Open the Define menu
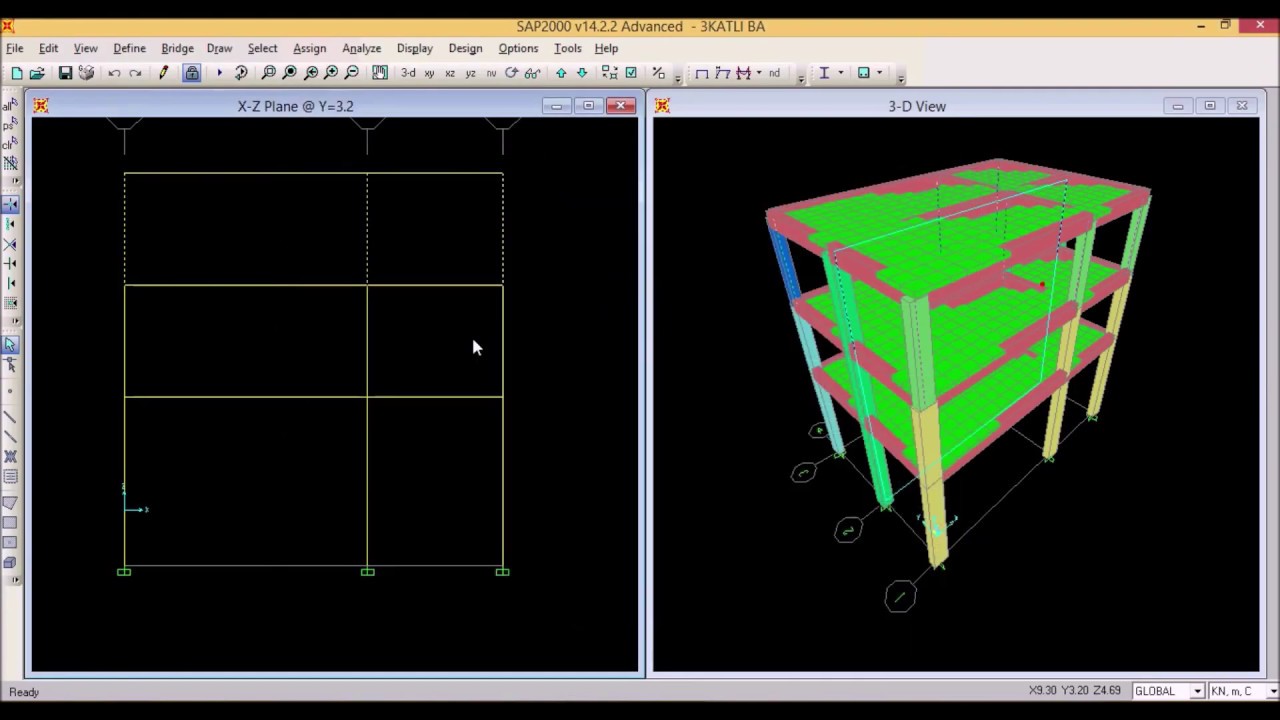 pyautogui.click(x=129, y=48)
